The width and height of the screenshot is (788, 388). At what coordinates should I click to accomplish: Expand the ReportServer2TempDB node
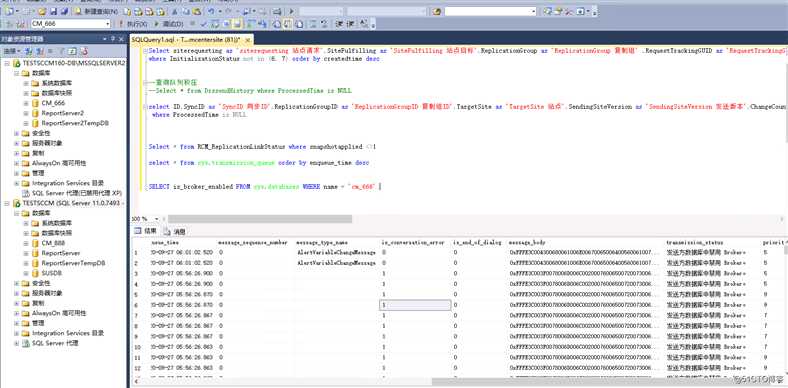click(x=26, y=123)
